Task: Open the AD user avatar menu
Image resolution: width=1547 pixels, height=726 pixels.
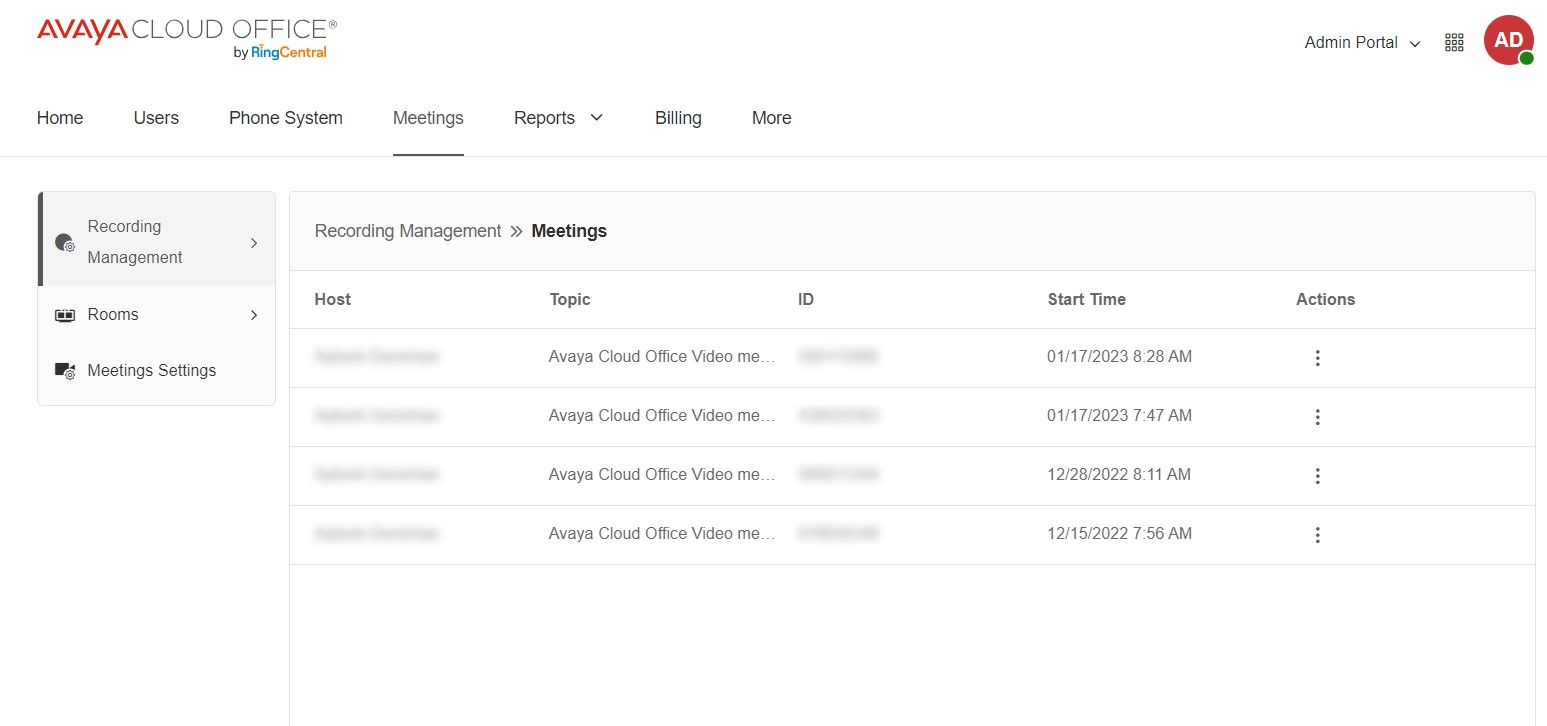Action: point(1508,41)
